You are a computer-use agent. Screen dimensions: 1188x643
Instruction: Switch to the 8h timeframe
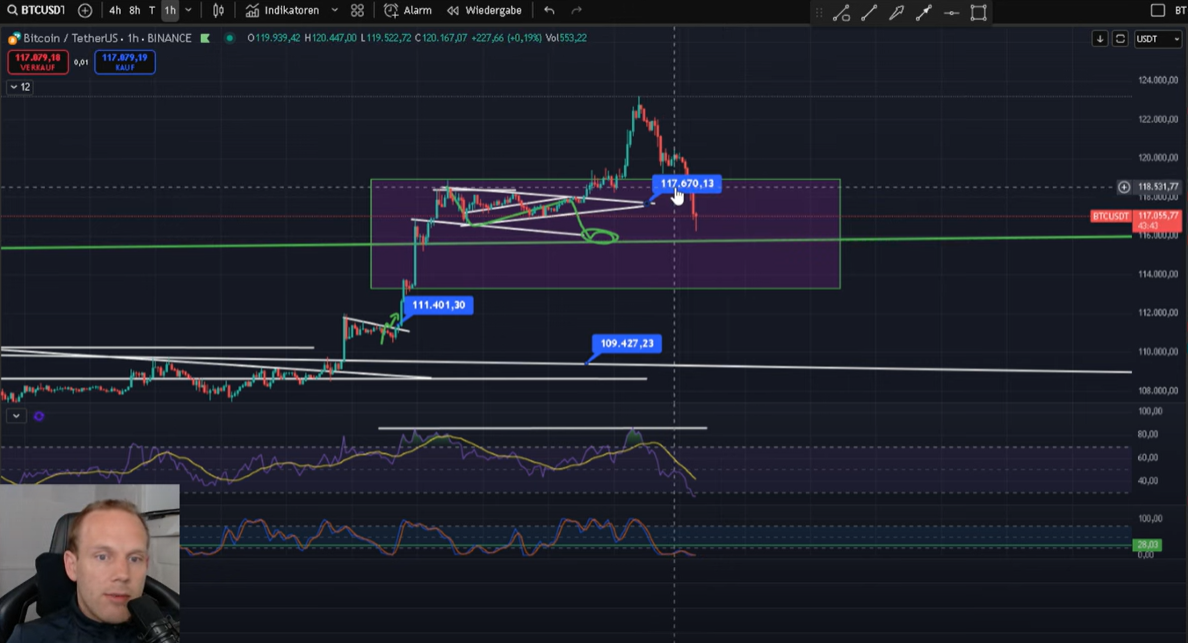[134, 11]
